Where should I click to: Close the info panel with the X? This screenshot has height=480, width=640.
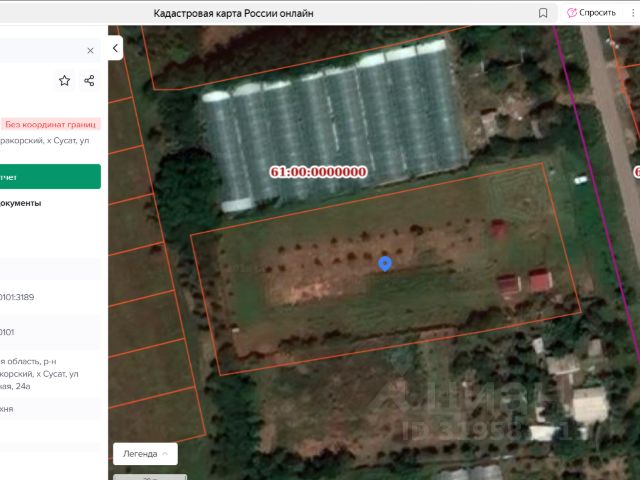[90, 50]
